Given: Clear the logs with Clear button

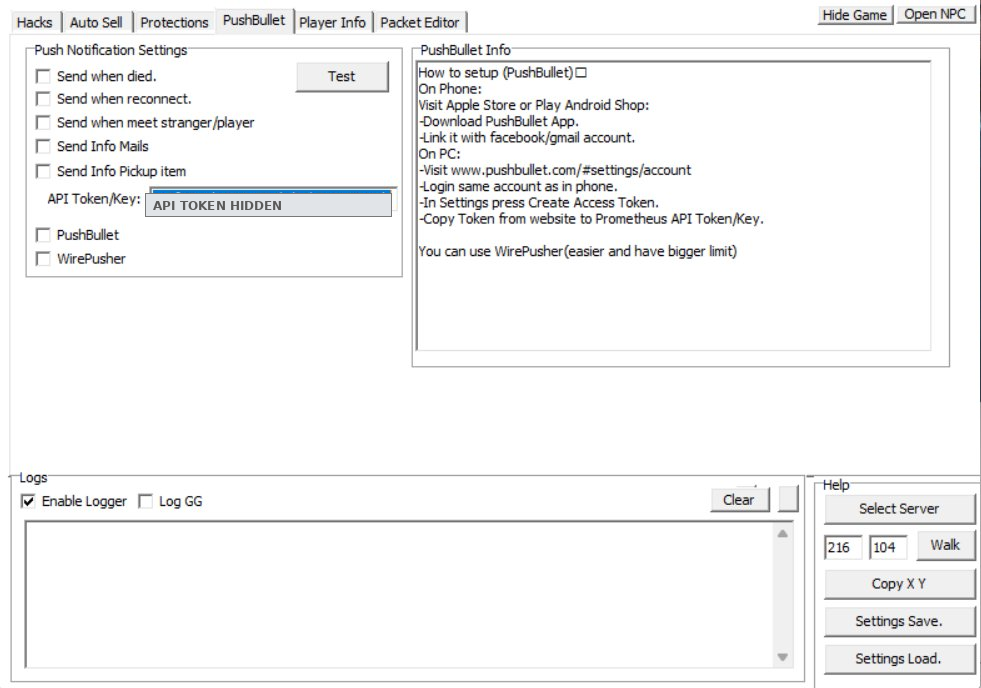Looking at the screenshot, I should 739,500.
